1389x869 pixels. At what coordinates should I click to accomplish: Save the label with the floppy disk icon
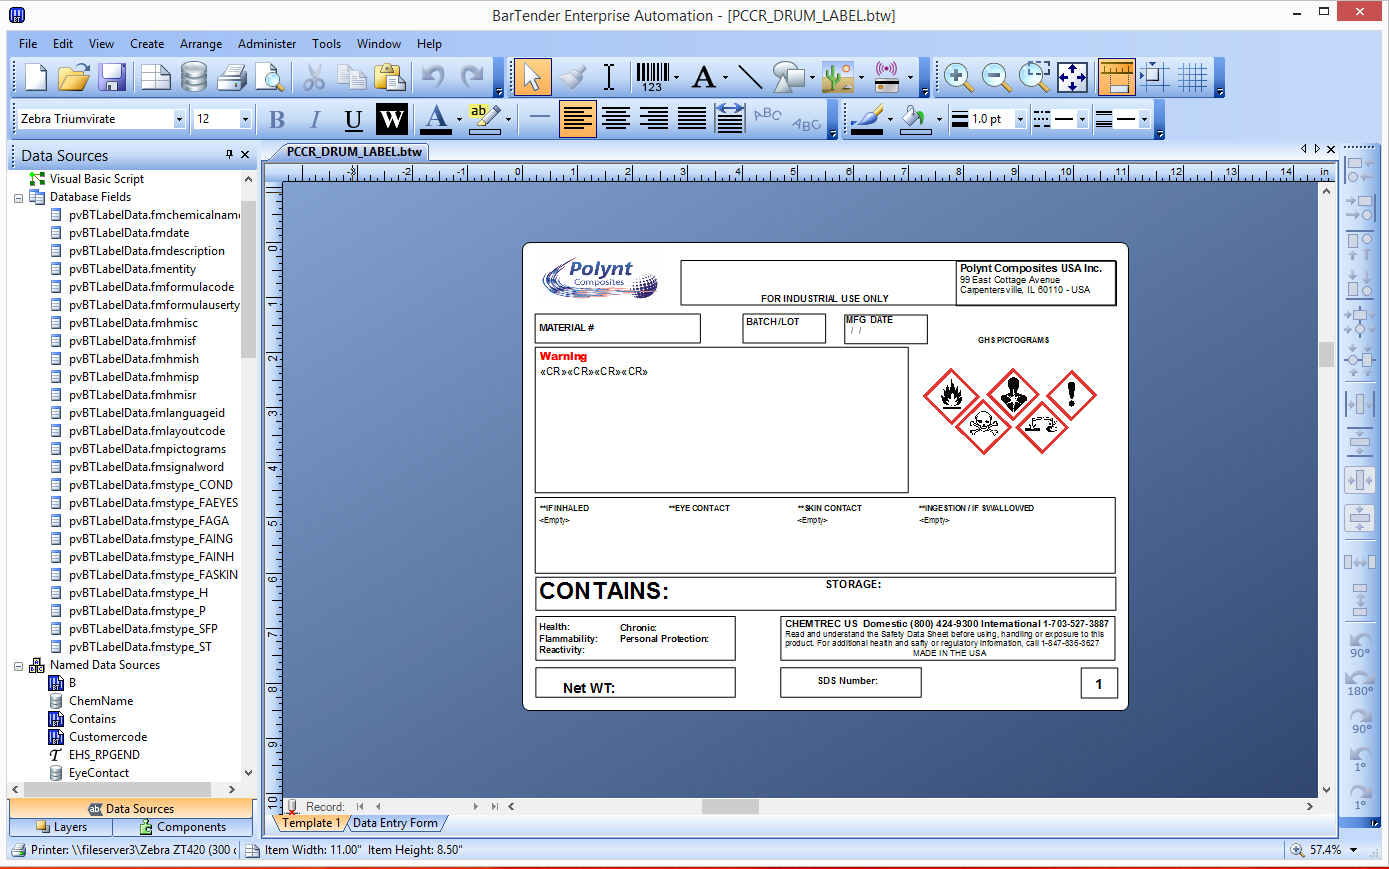point(111,77)
